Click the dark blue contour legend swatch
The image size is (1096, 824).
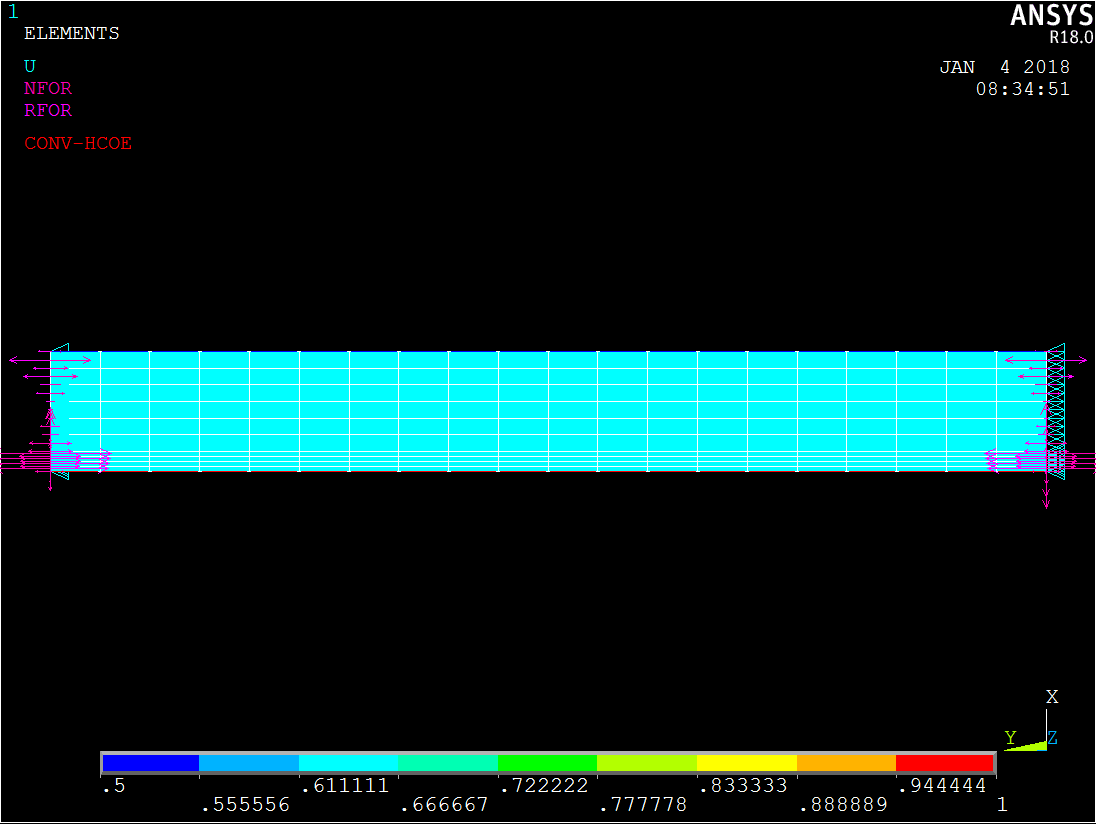(151, 763)
